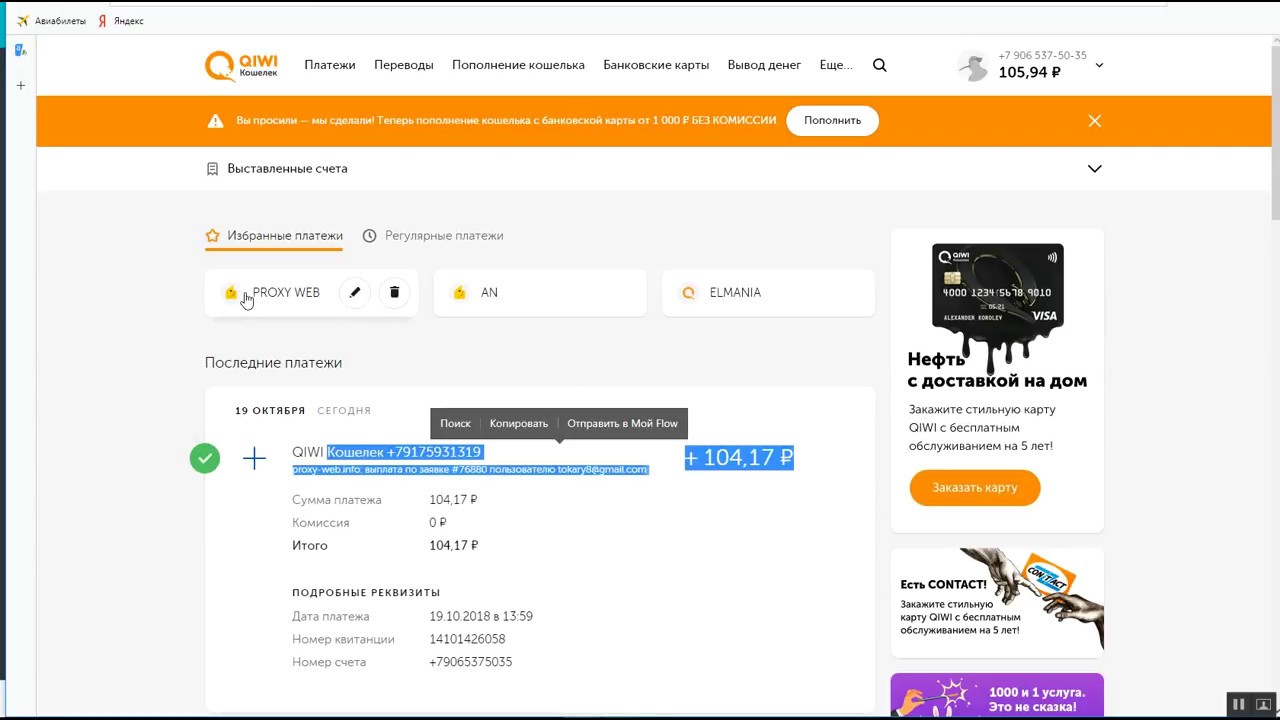Click the receipt number 14101426058
This screenshot has height=720, width=1280.
467,639
